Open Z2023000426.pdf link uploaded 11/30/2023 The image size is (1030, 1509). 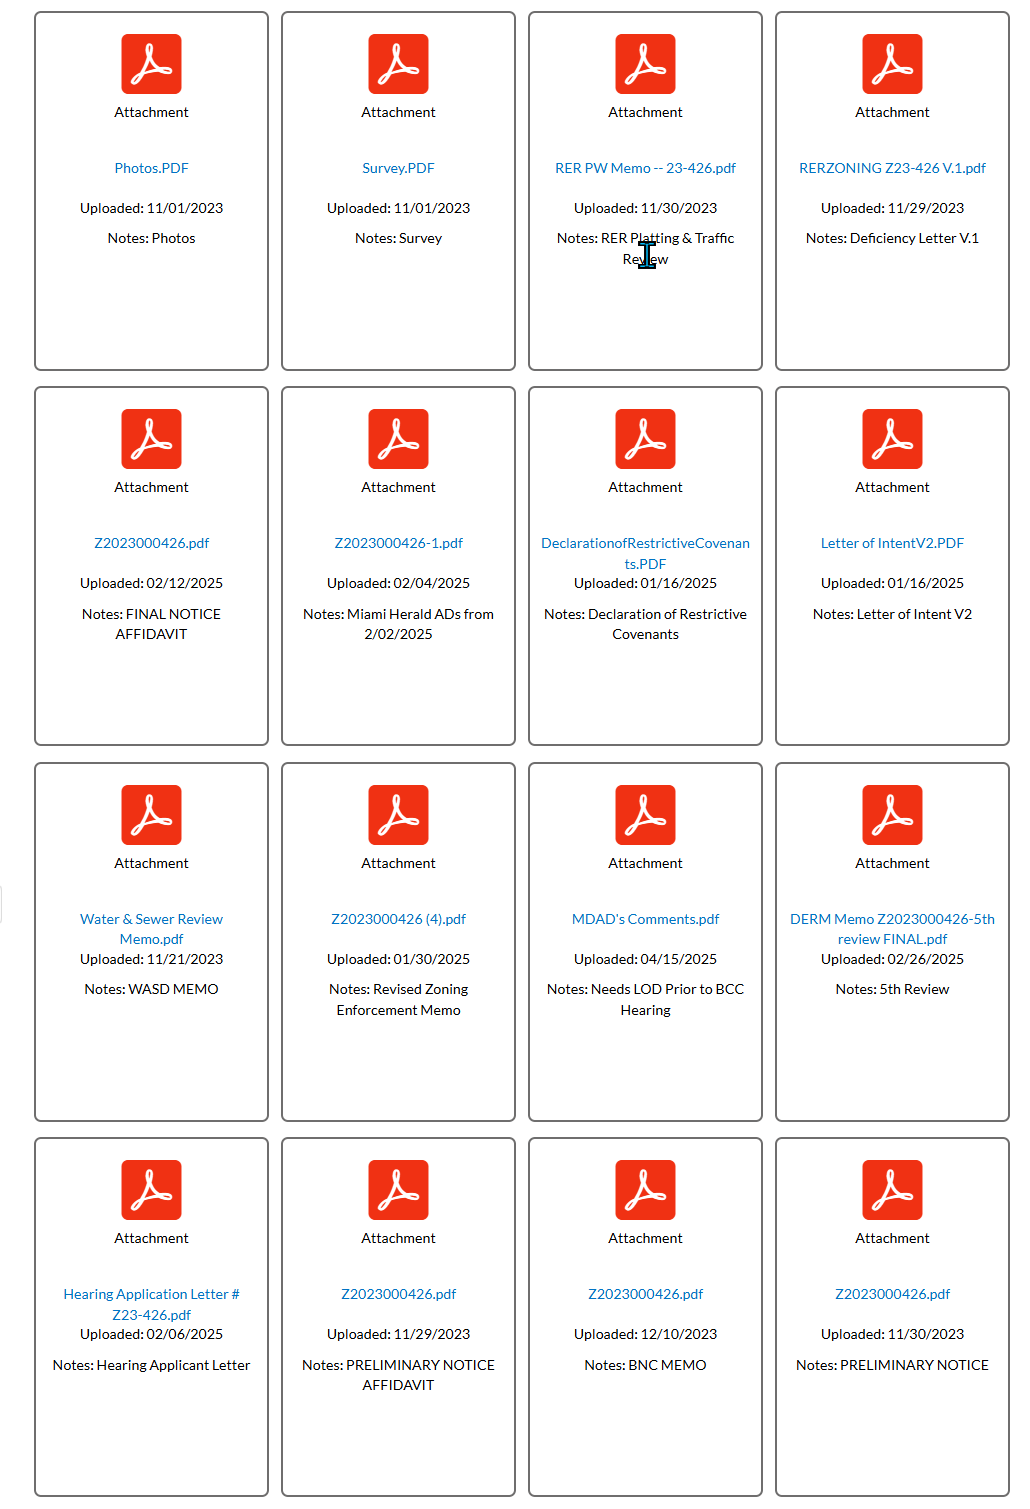pos(892,1294)
